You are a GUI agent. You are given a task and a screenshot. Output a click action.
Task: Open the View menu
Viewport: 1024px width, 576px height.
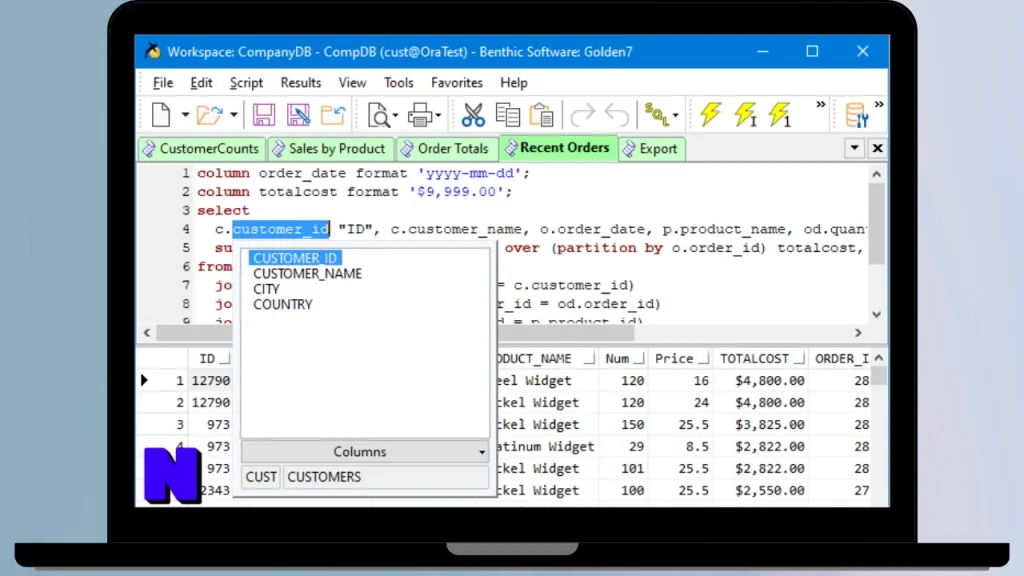click(352, 83)
